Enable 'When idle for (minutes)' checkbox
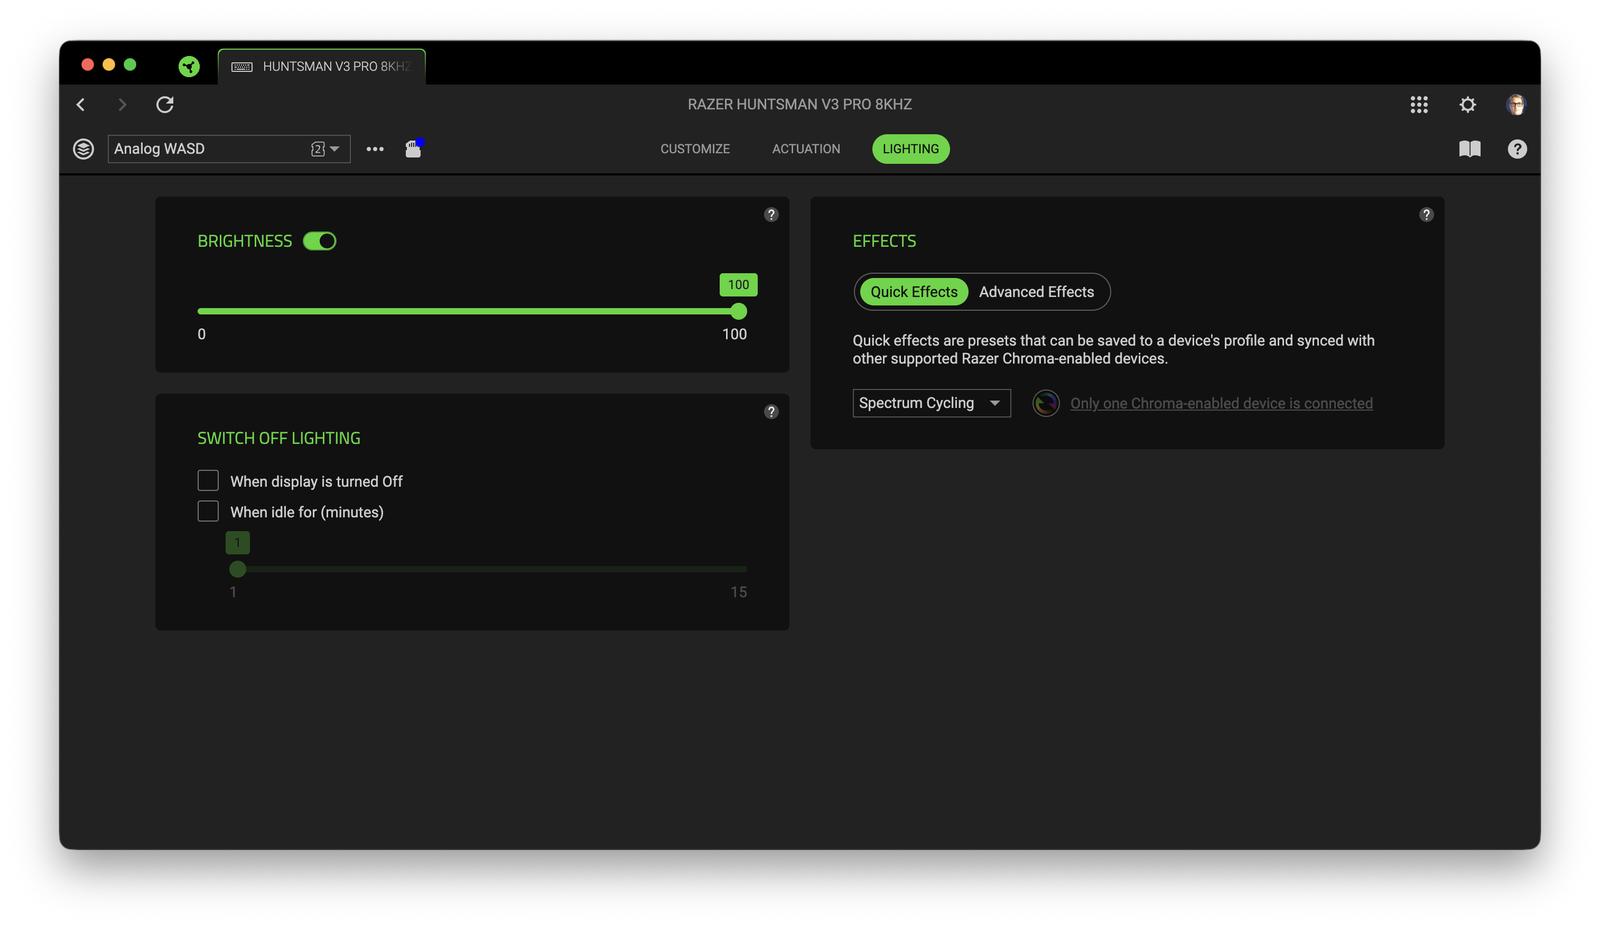 pyautogui.click(x=208, y=512)
